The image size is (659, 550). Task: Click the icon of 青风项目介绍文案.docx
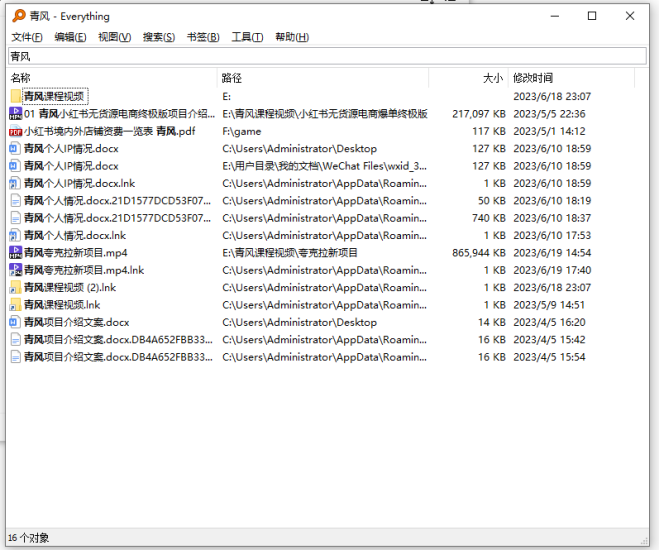coord(15,322)
